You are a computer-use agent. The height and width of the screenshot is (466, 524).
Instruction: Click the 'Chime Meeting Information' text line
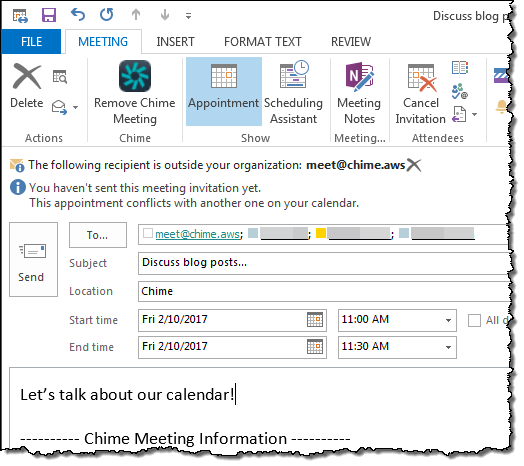pyautogui.click(x=185, y=439)
